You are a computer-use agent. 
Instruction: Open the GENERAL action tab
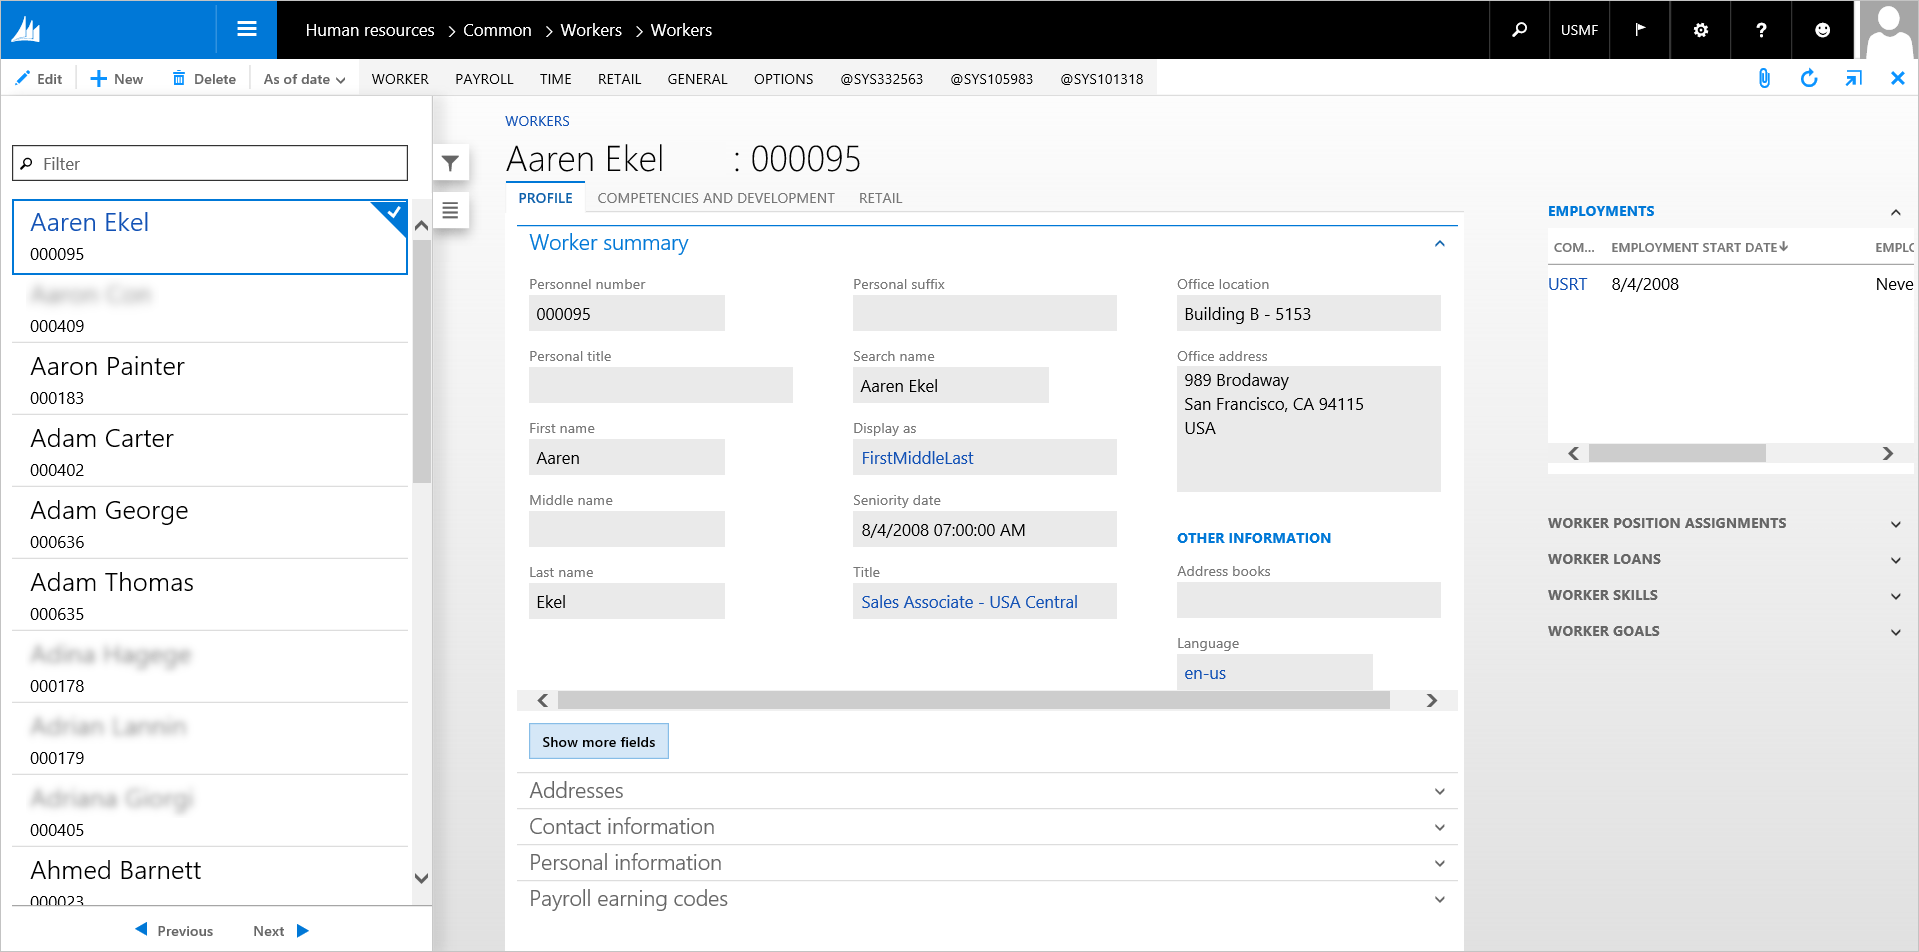[x=697, y=79]
